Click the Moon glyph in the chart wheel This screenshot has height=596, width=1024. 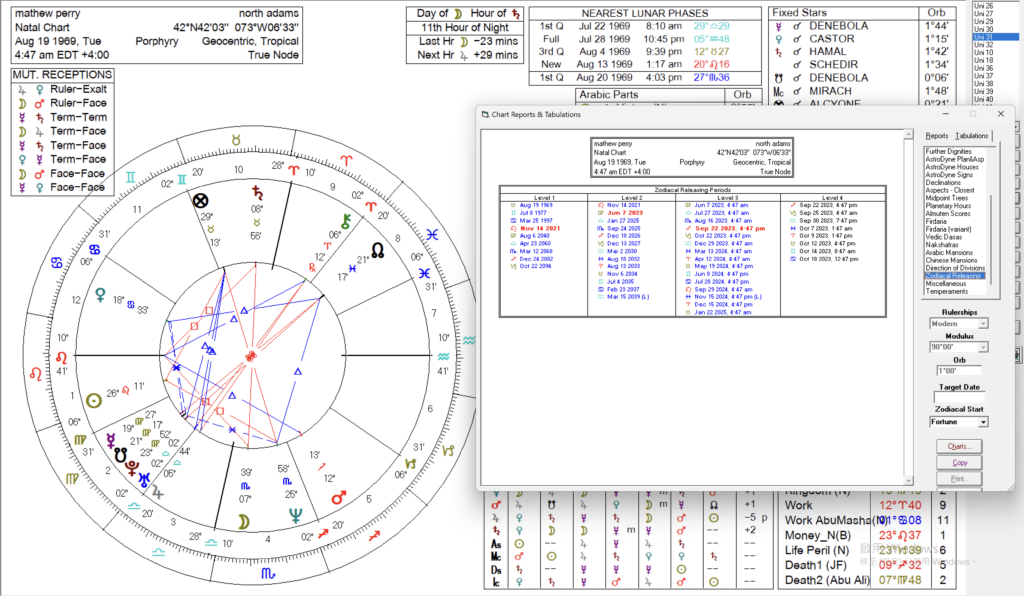point(243,520)
